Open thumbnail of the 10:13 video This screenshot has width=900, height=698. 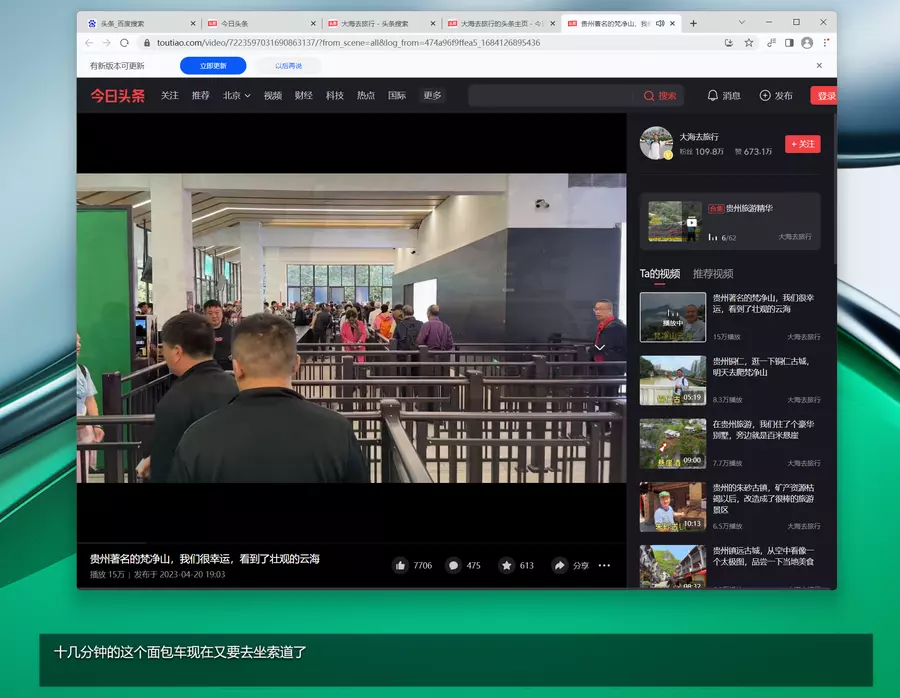point(673,507)
